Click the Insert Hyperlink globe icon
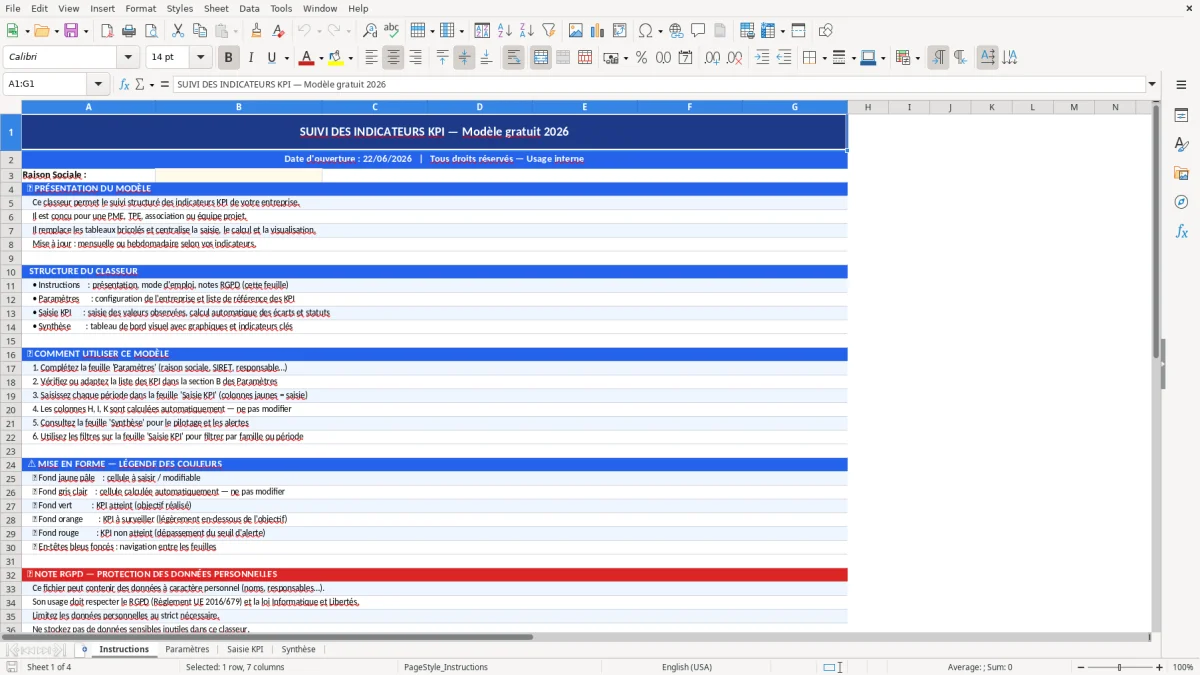Image resolution: width=1200 pixels, height=675 pixels. tap(676, 31)
